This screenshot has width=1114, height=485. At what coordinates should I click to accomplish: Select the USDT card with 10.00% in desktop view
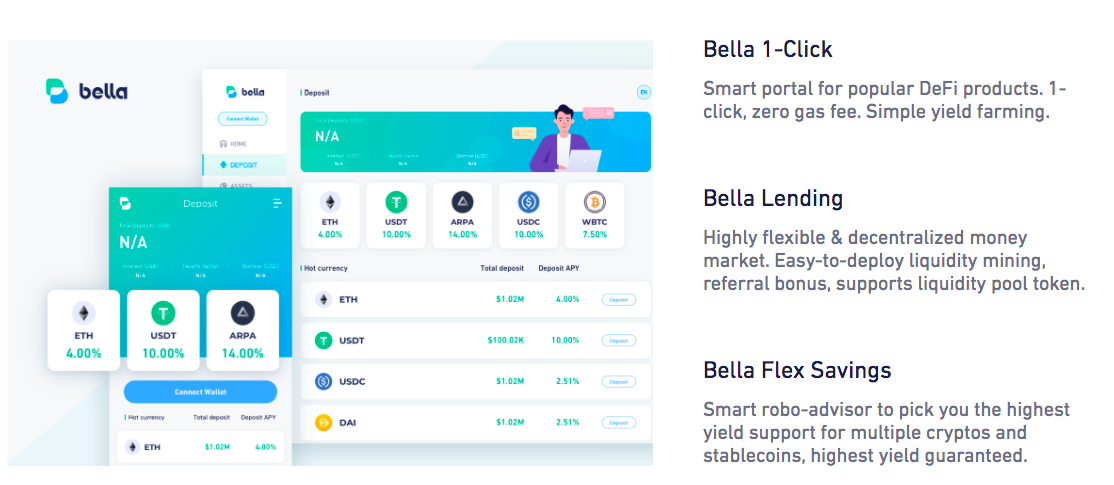click(396, 216)
